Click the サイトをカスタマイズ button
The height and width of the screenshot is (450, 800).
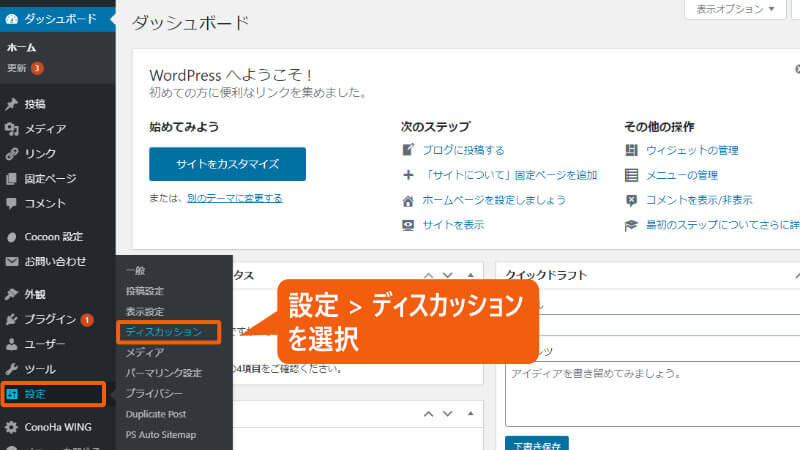point(228,164)
